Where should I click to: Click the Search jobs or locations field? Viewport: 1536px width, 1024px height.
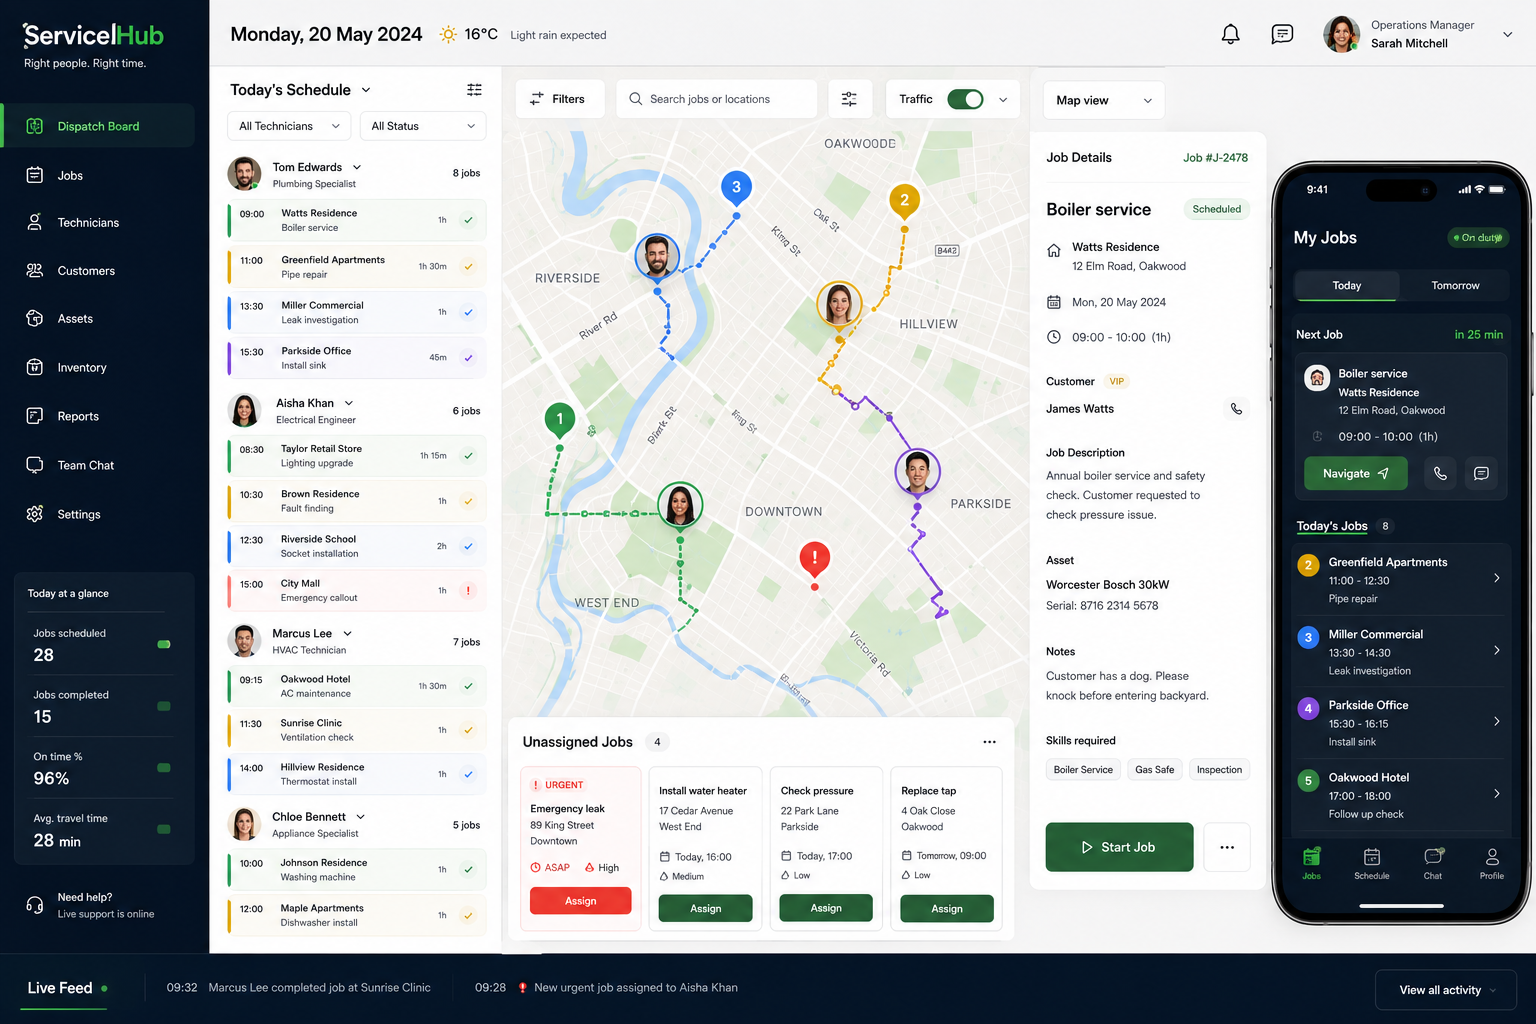click(716, 99)
